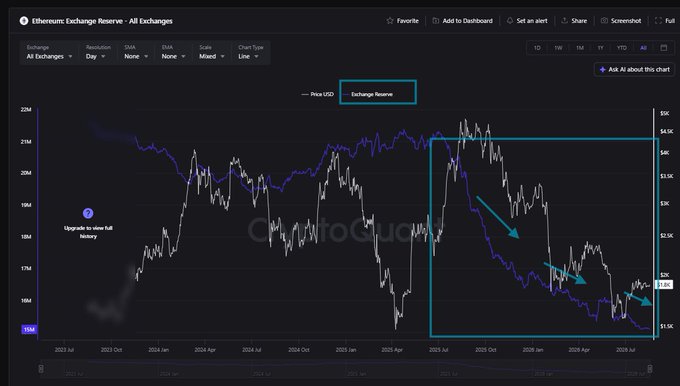The image size is (680, 386).
Task: Open the Exchange All Exchanges dropdown
Action: tap(49, 52)
